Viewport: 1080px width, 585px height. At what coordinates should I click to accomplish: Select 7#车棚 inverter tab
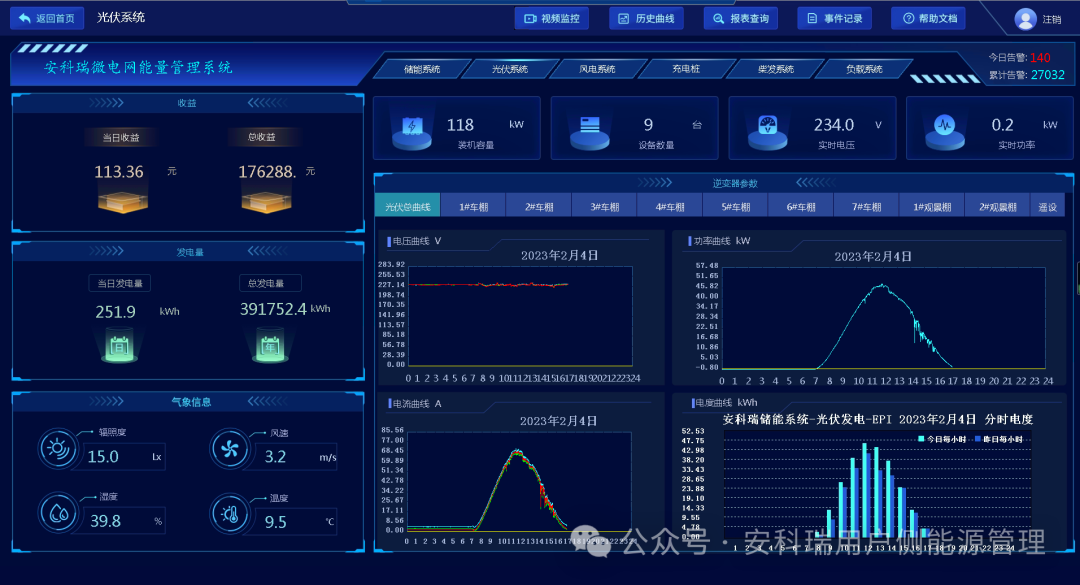(866, 207)
